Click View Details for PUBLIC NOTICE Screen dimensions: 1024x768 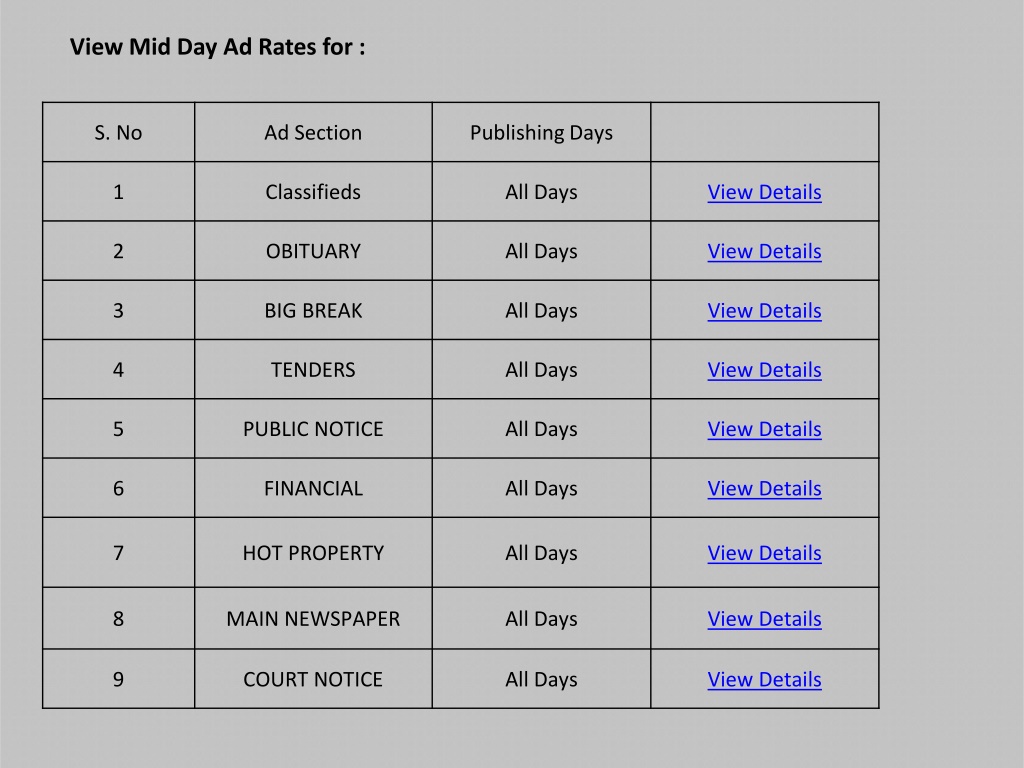point(764,429)
